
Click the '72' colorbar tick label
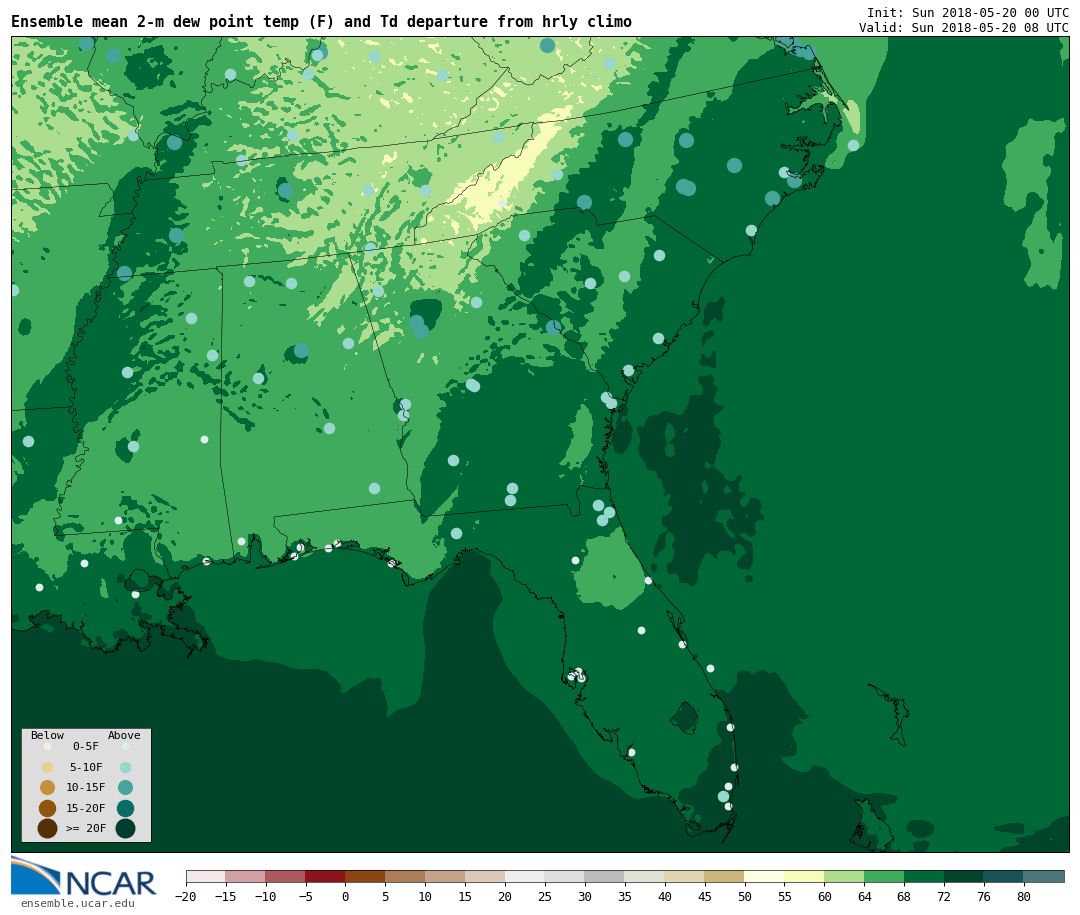(944, 896)
